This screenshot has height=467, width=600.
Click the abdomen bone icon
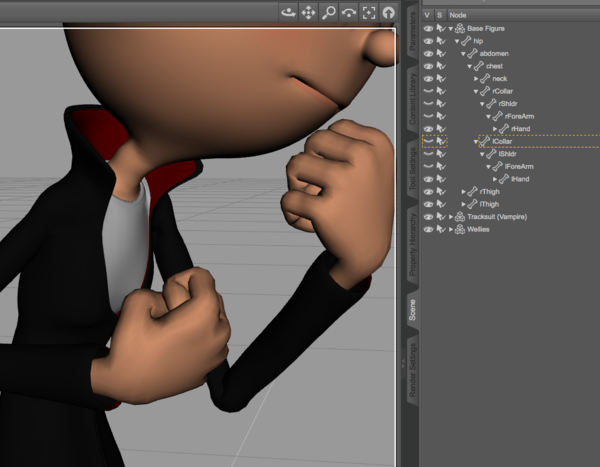472,54
